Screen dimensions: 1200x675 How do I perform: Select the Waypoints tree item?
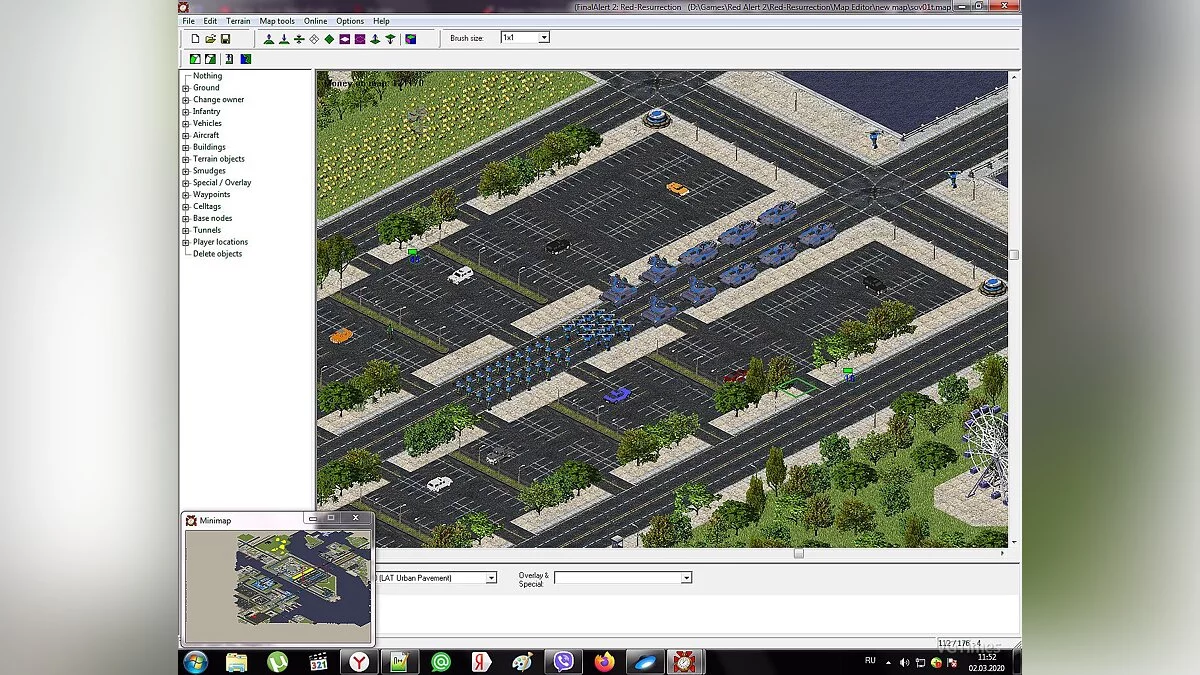pyautogui.click(x=211, y=195)
